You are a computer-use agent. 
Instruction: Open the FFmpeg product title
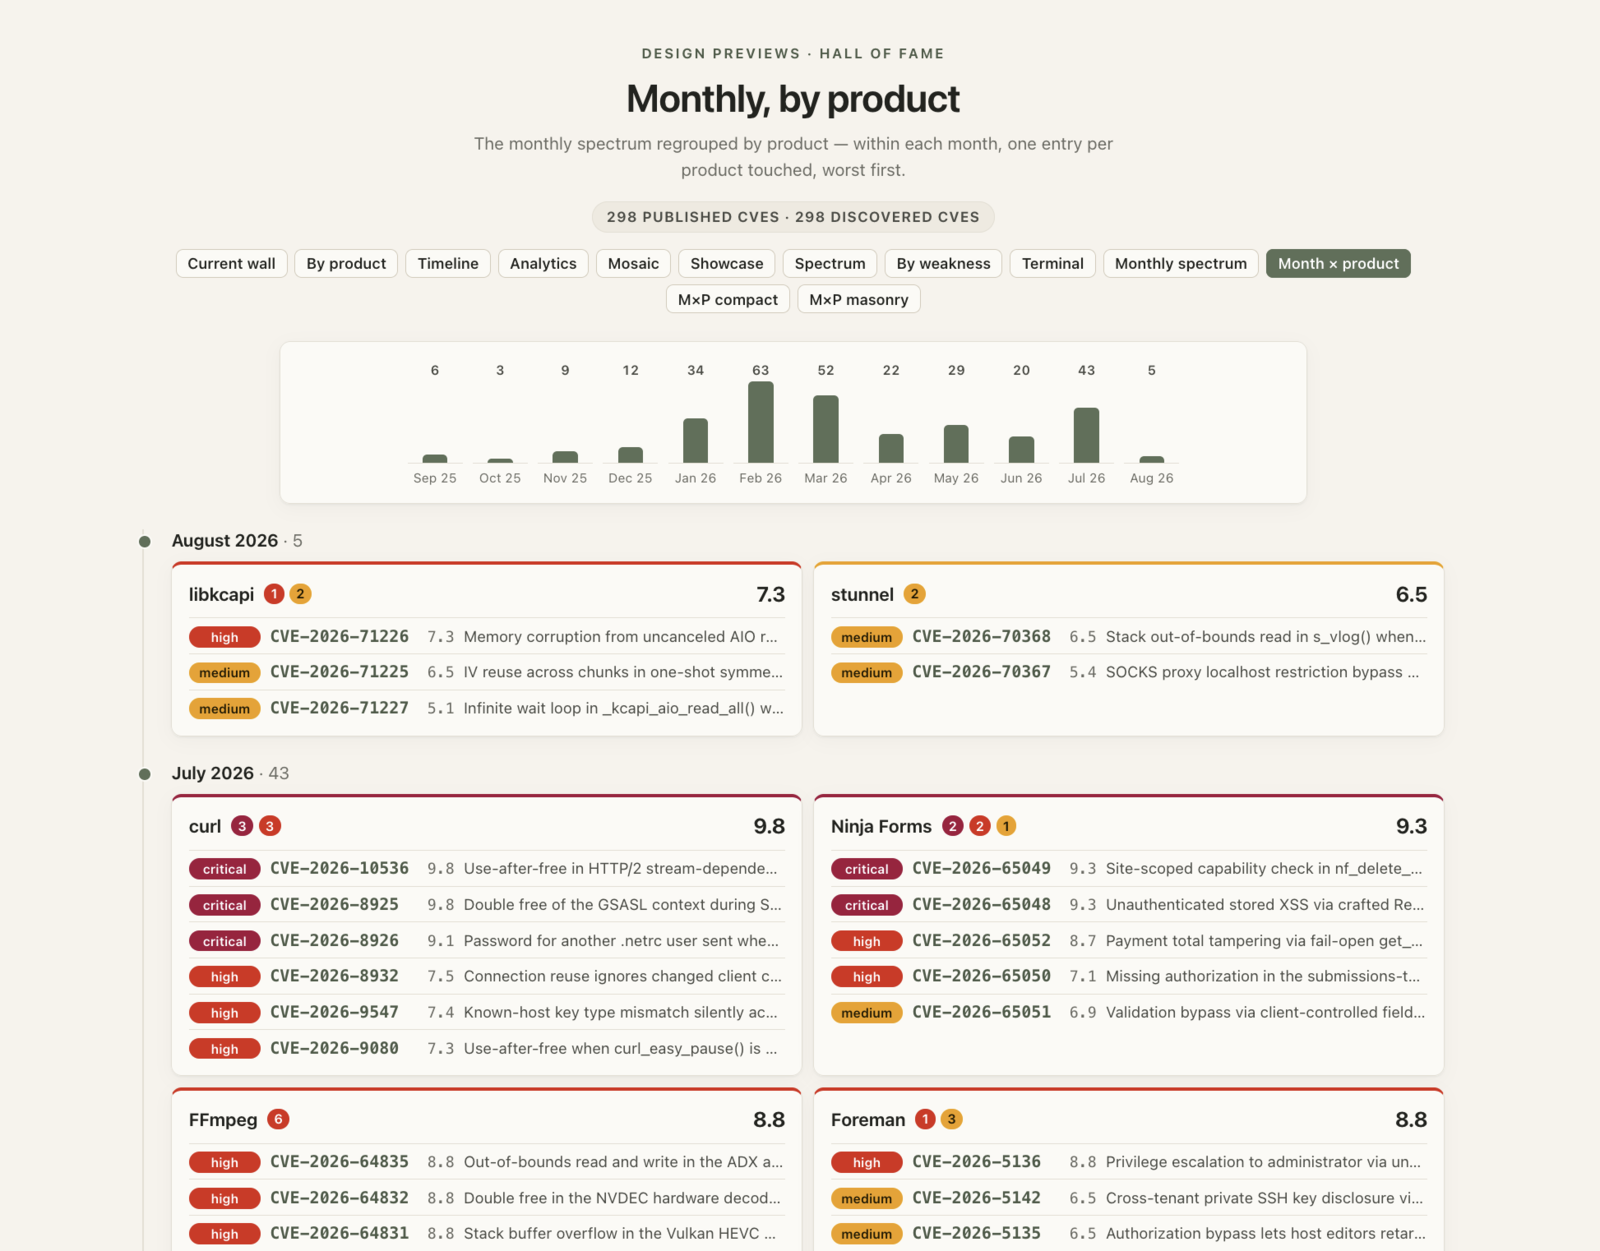pyautogui.click(x=223, y=1119)
